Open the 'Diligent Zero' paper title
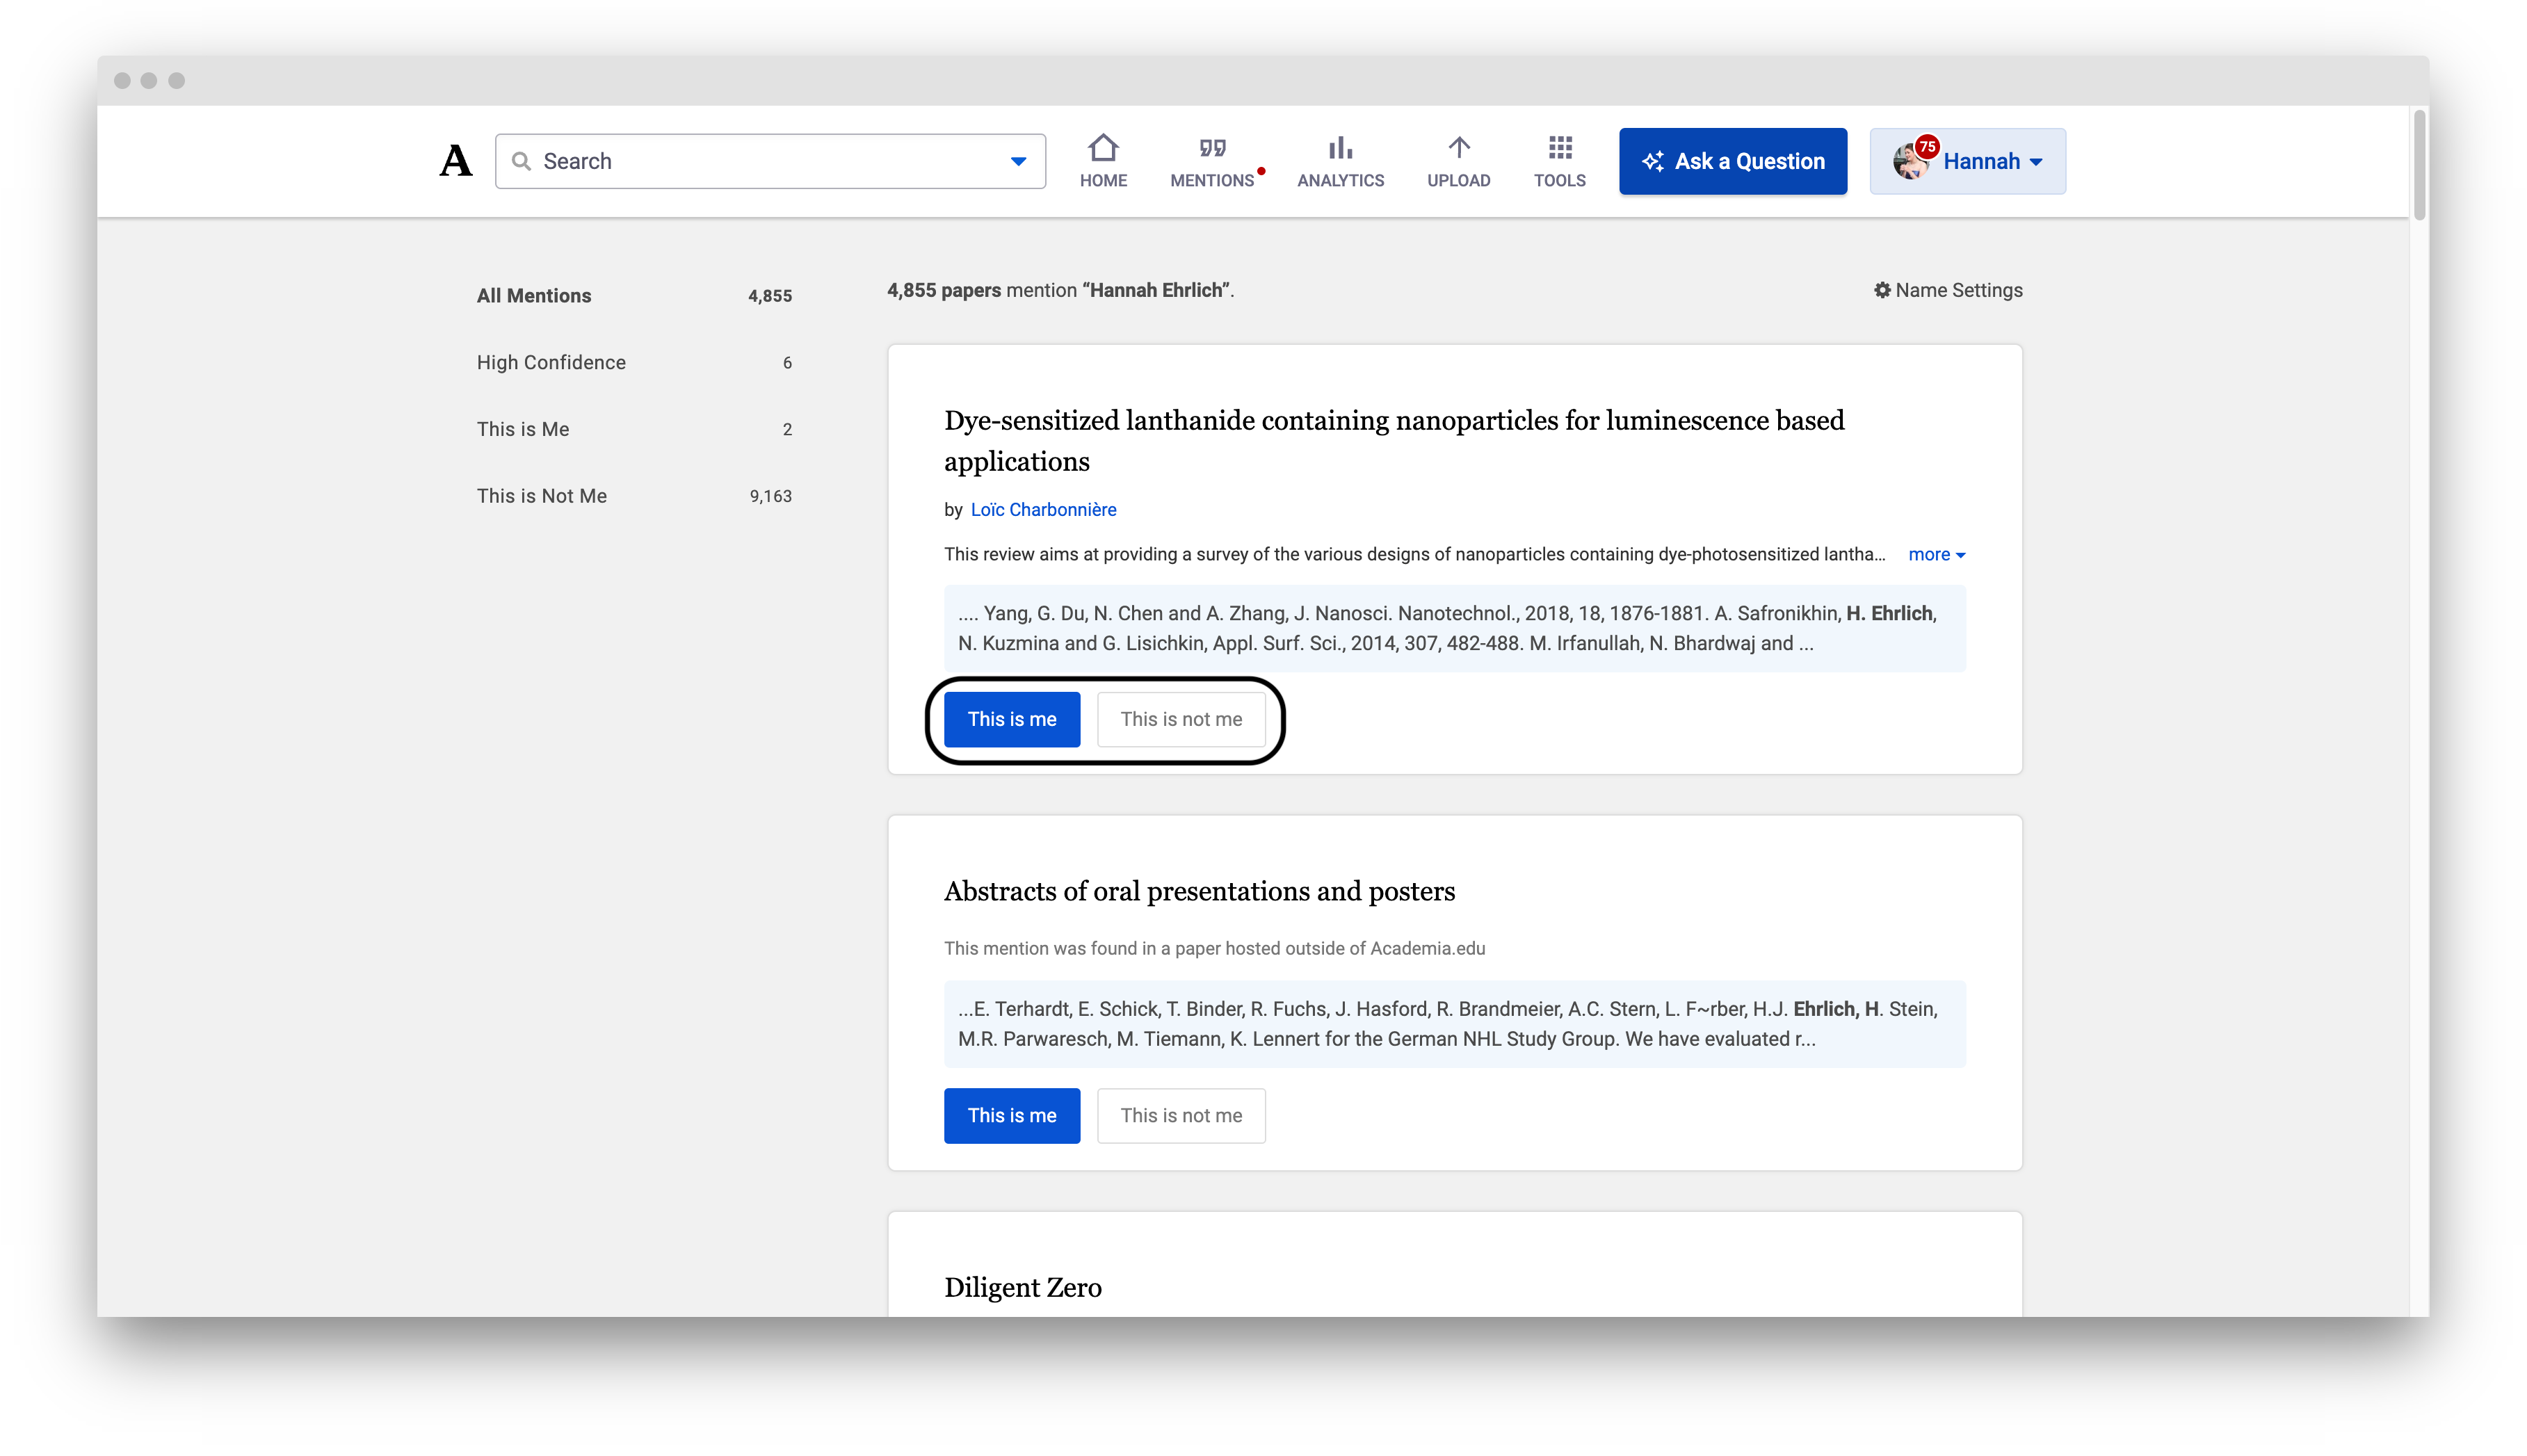This screenshot has width=2527, height=1456. pyautogui.click(x=1022, y=1287)
